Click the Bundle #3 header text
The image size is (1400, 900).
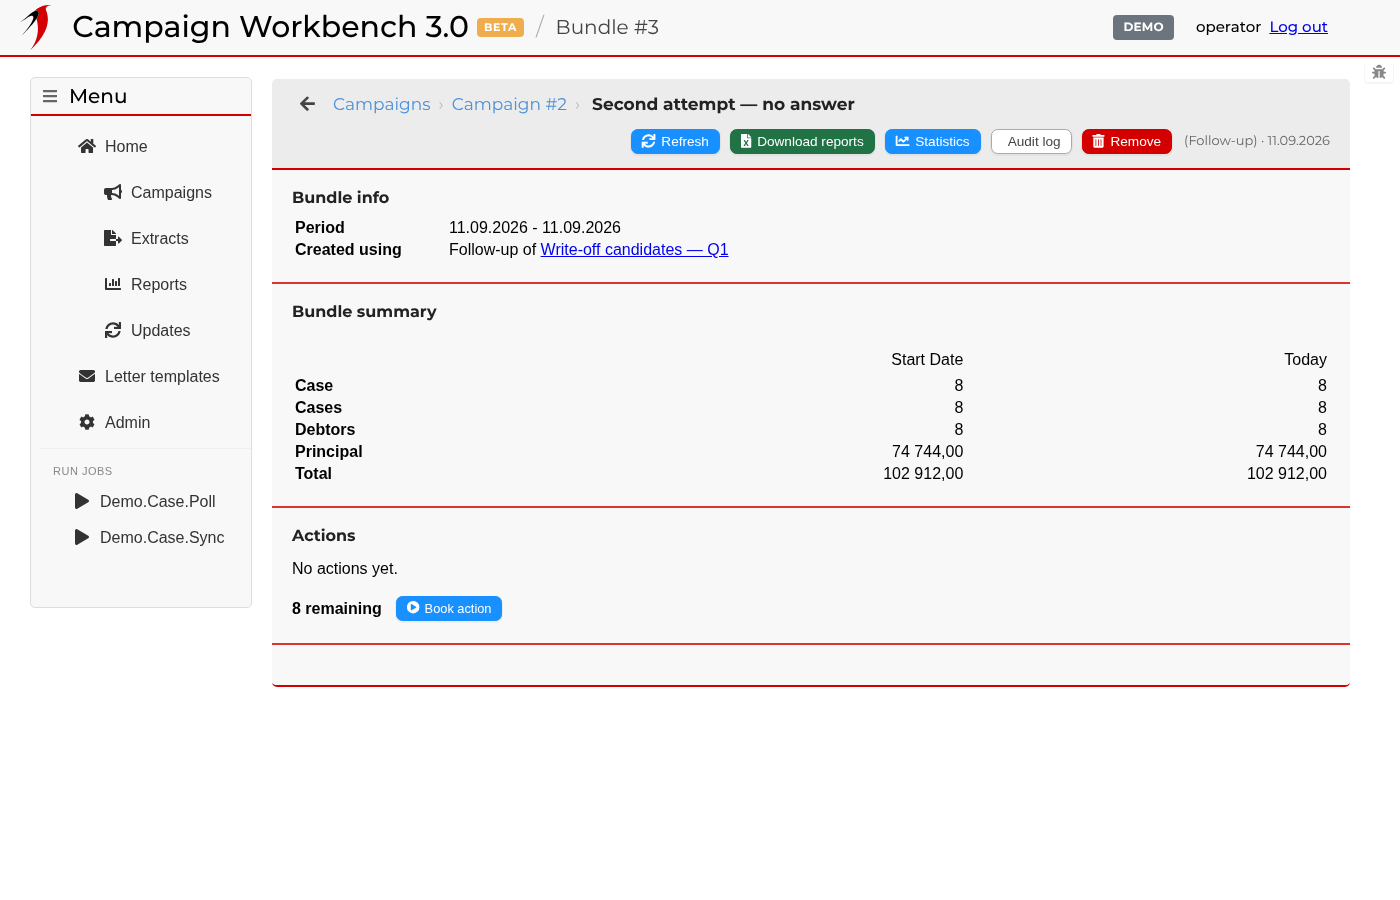click(607, 27)
